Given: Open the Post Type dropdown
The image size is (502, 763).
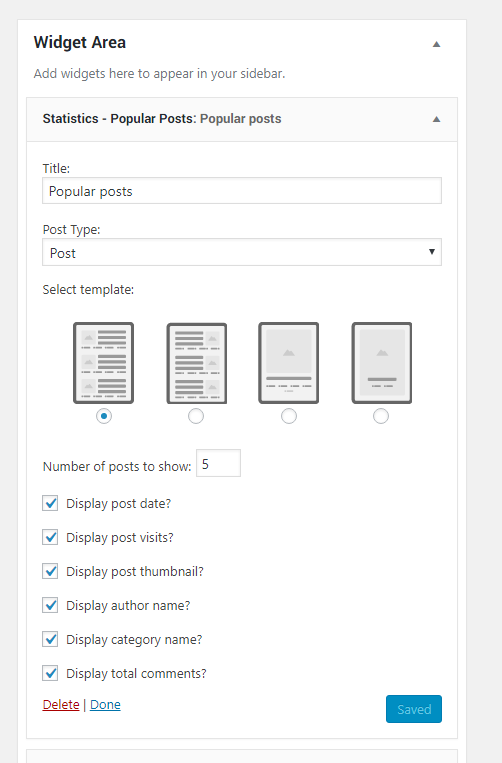Looking at the screenshot, I should click(x=242, y=252).
